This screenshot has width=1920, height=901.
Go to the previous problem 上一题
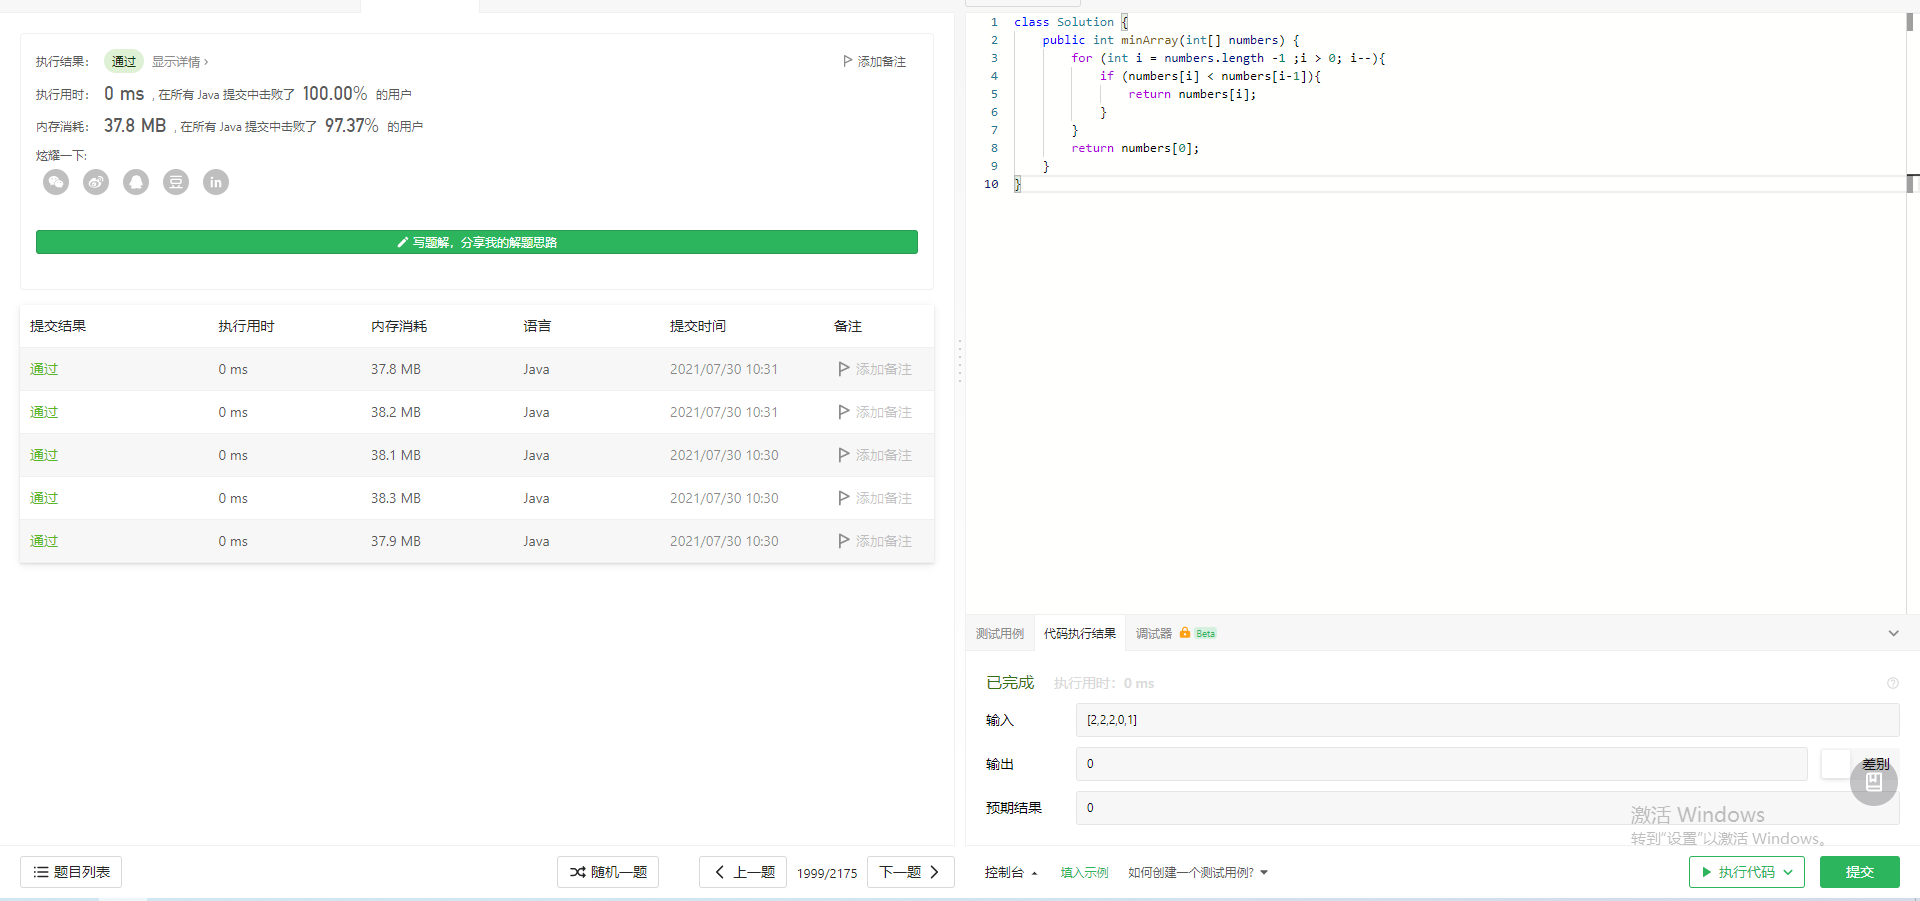click(x=743, y=872)
